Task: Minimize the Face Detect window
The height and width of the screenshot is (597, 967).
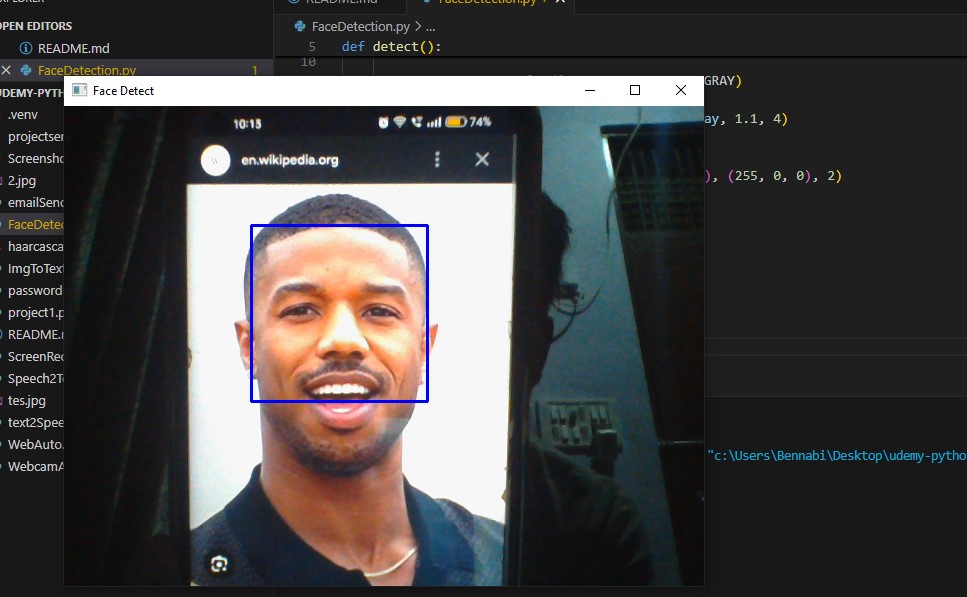Action: click(590, 90)
